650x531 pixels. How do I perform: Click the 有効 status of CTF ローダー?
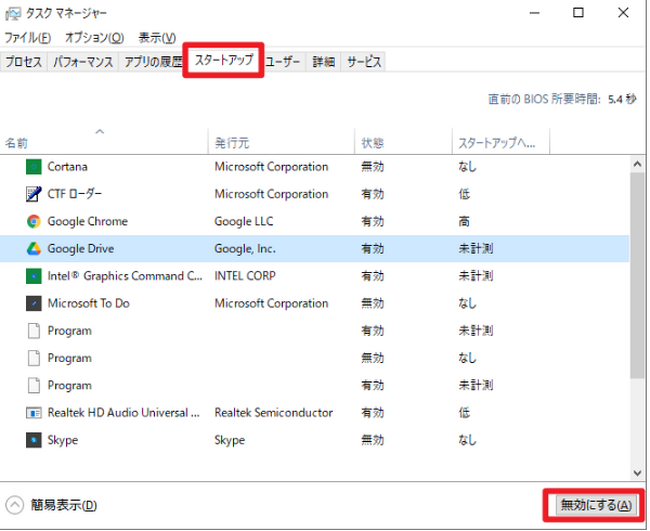pos(372,194)
